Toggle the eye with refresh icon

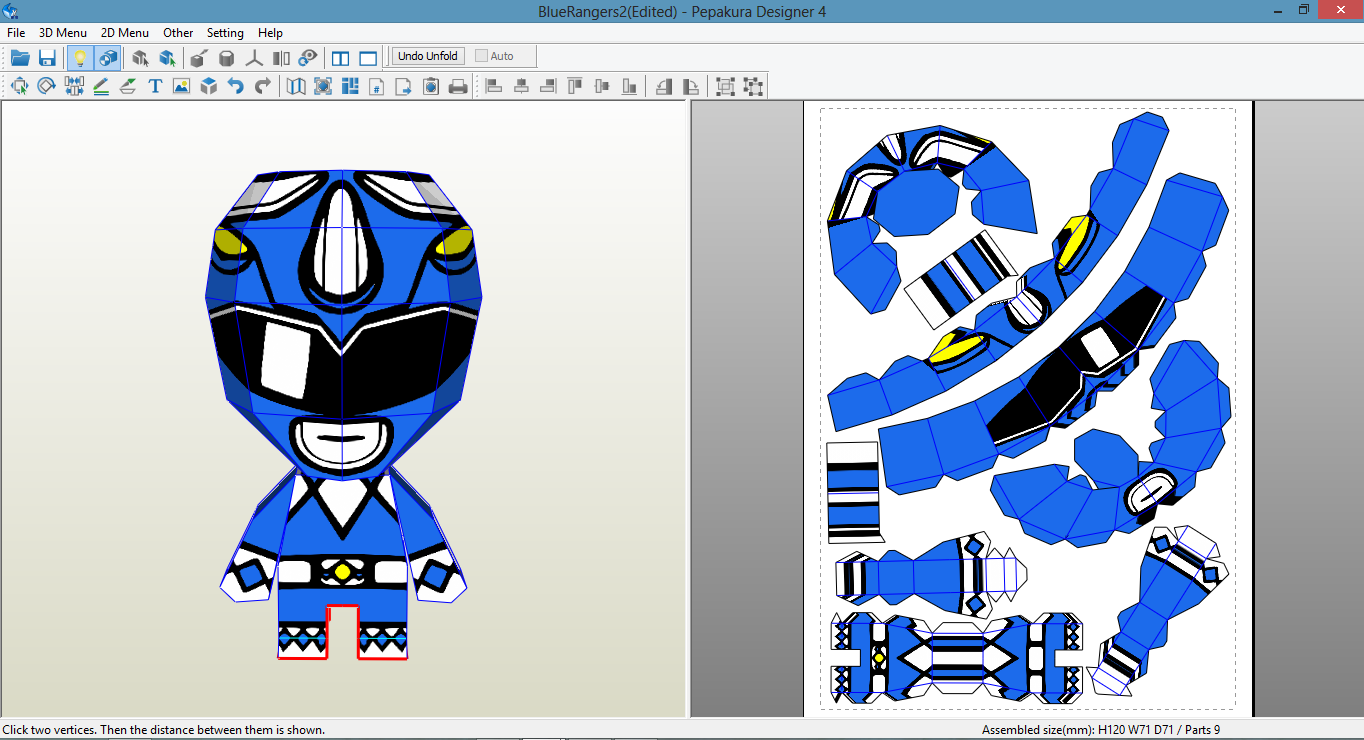[x=309, y=57]
